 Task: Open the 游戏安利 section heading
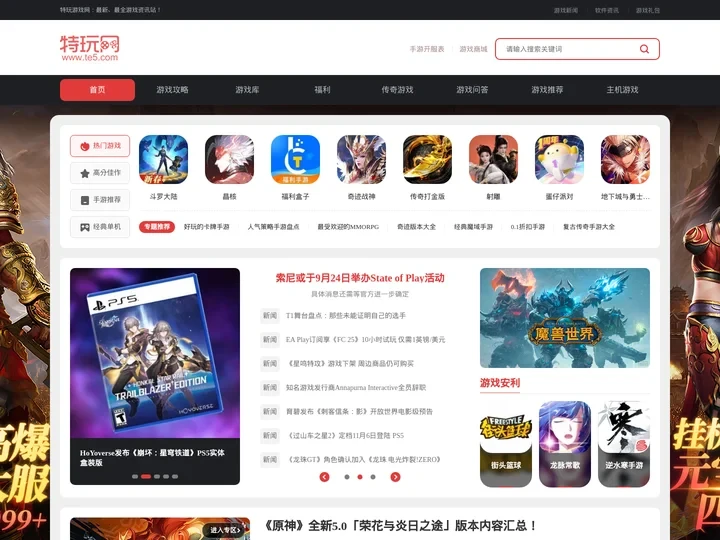[500, 383]
